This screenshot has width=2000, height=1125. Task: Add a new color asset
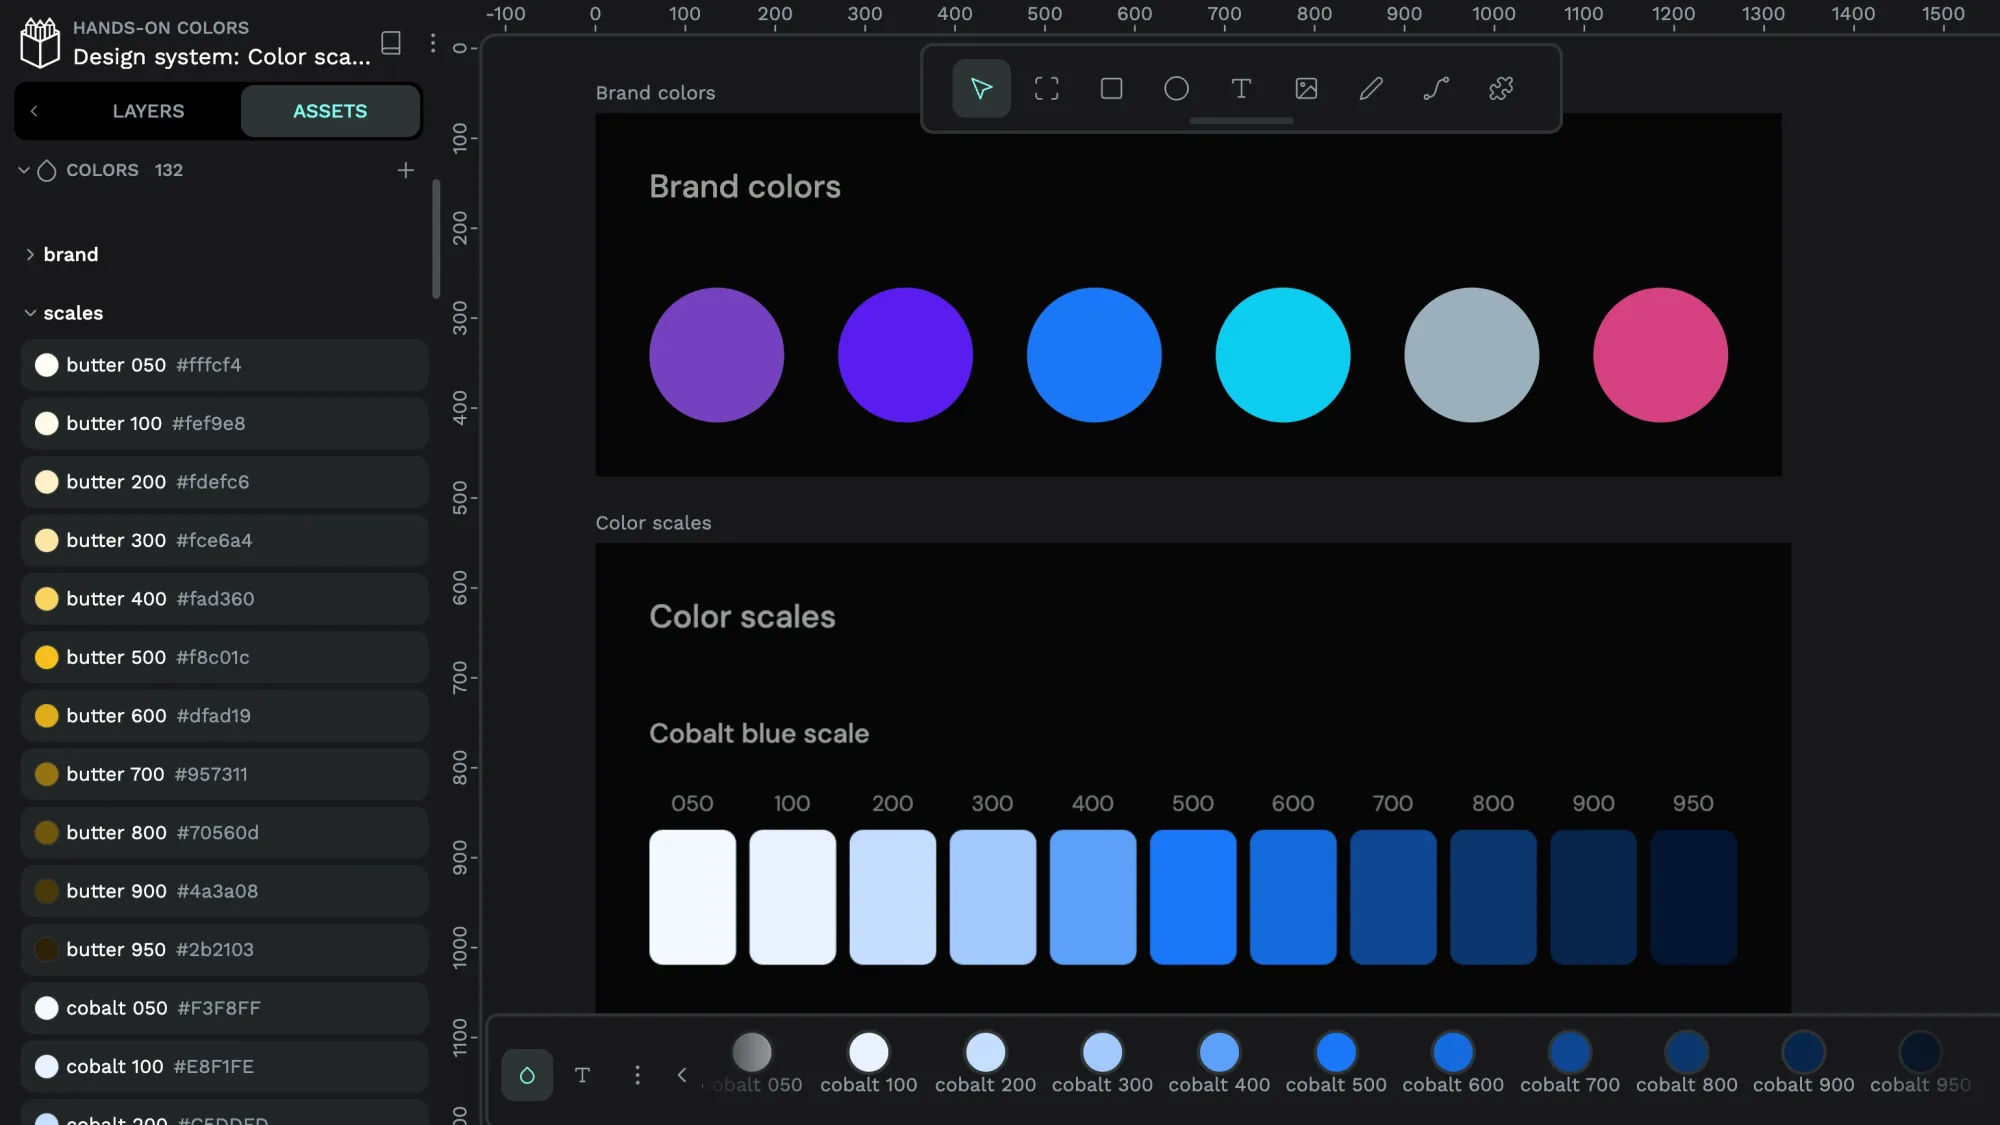click(x=405, y=170)
